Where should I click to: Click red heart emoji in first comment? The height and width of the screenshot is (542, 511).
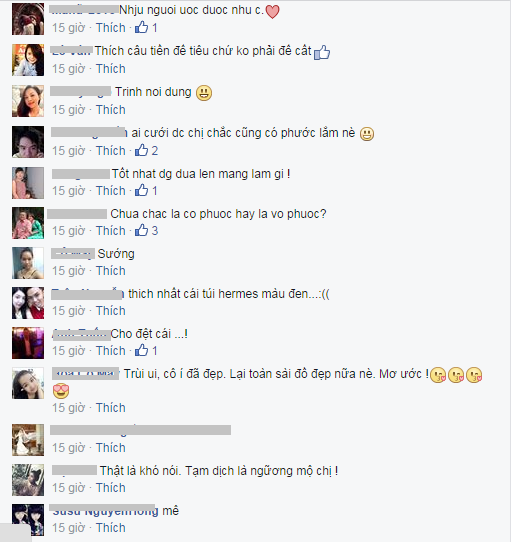point(272,12)
